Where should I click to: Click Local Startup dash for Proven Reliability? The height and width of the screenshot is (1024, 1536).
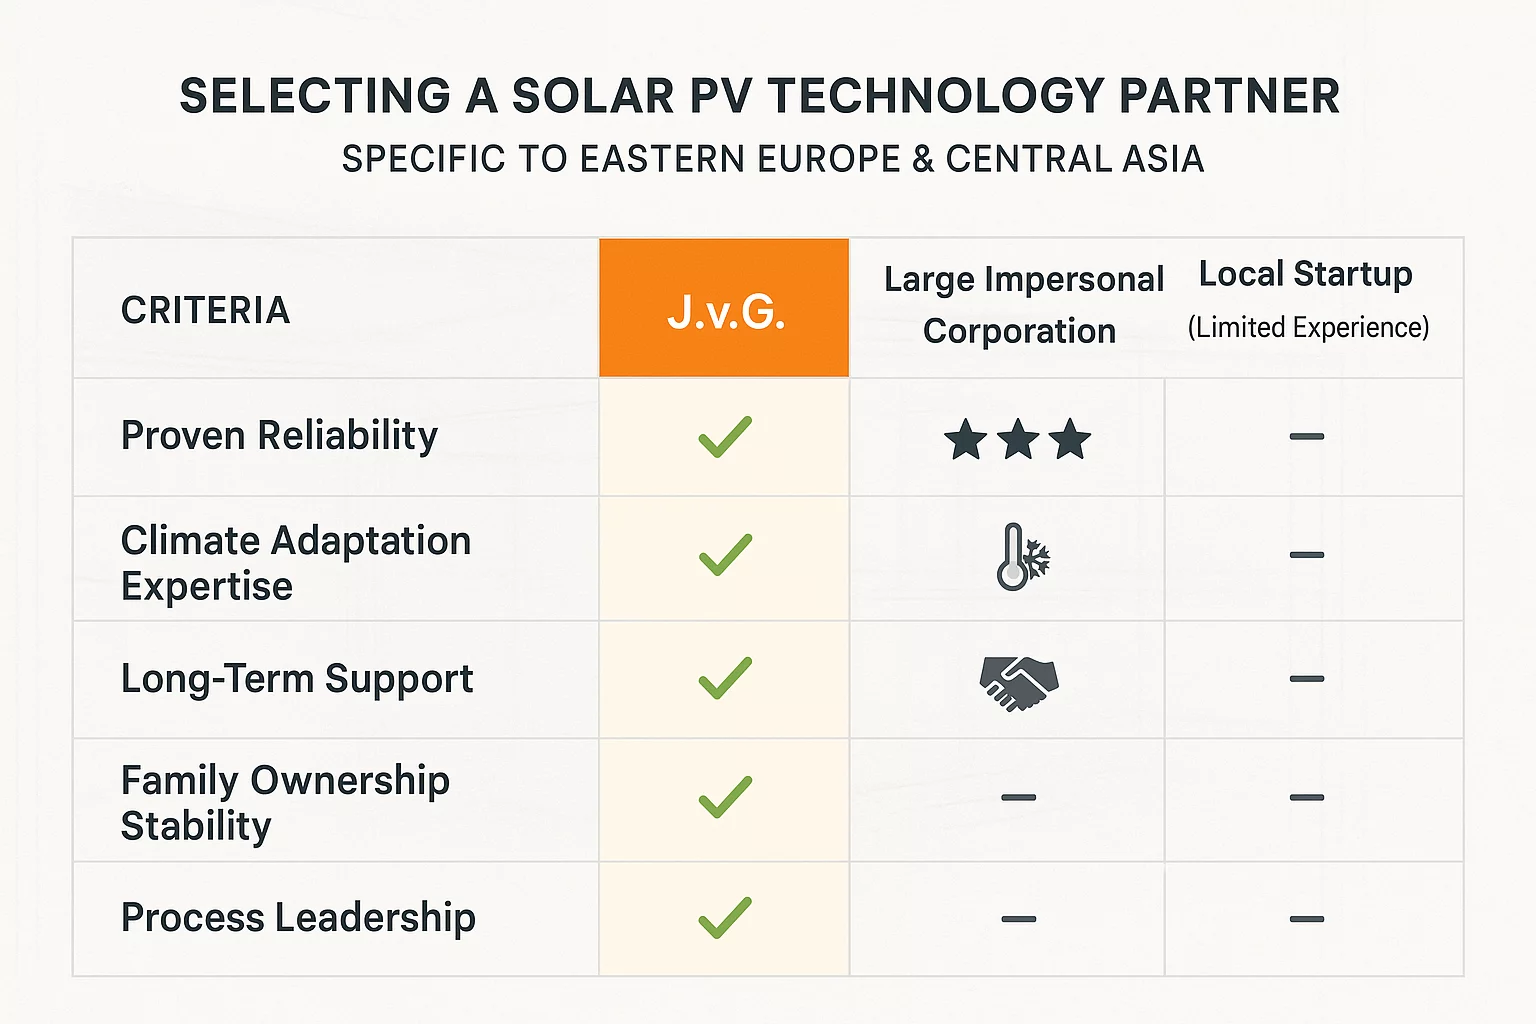1306,437
